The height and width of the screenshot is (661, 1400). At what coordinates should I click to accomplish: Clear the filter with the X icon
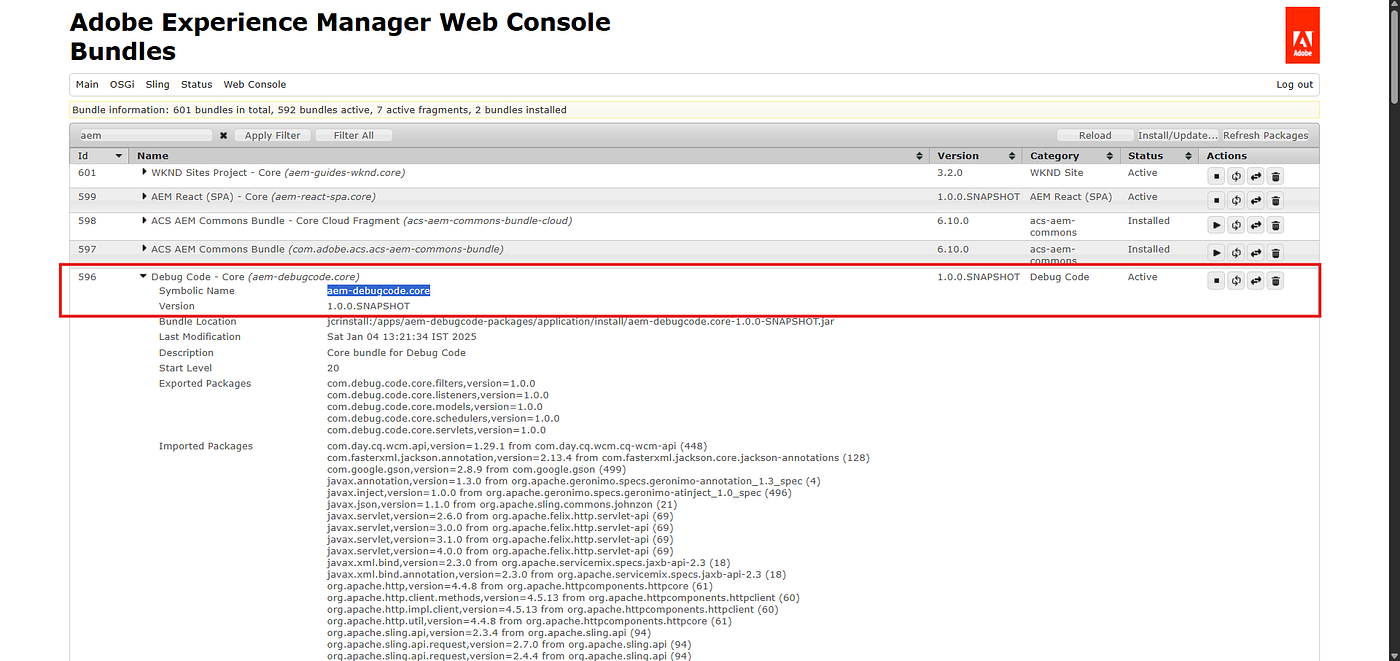224,135
